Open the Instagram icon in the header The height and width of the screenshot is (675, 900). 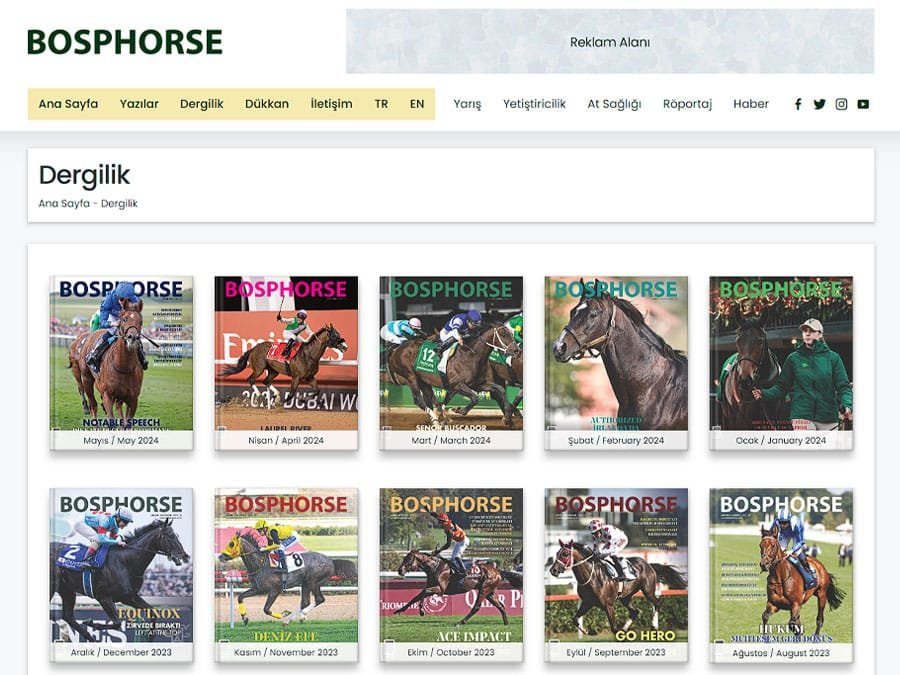841,103
